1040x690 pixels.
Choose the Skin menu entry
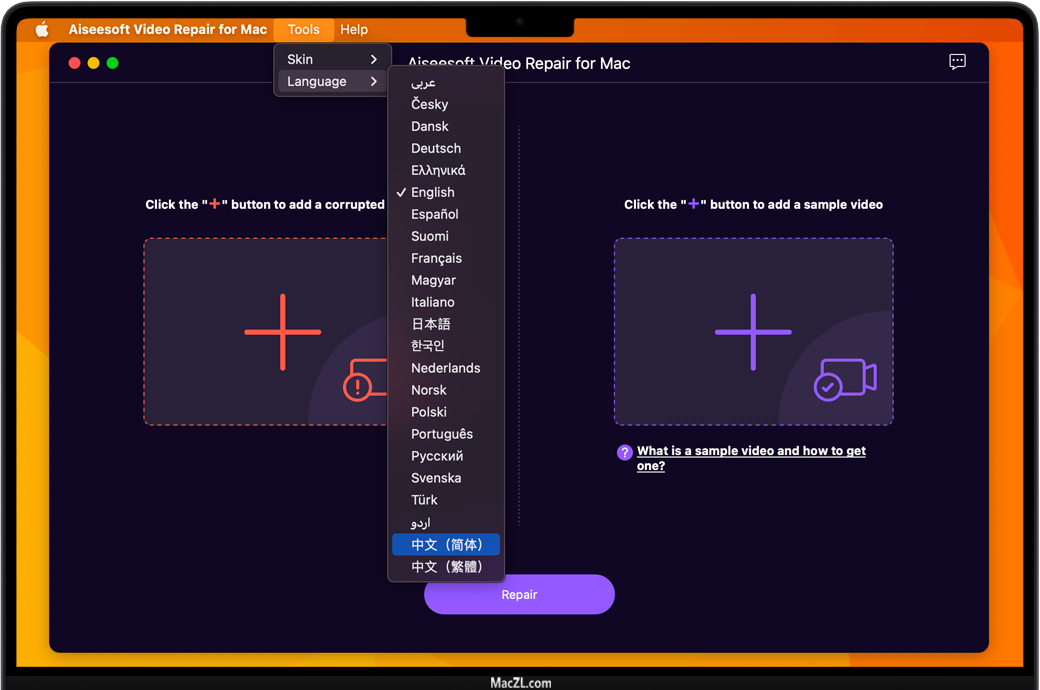coord(332,59)
